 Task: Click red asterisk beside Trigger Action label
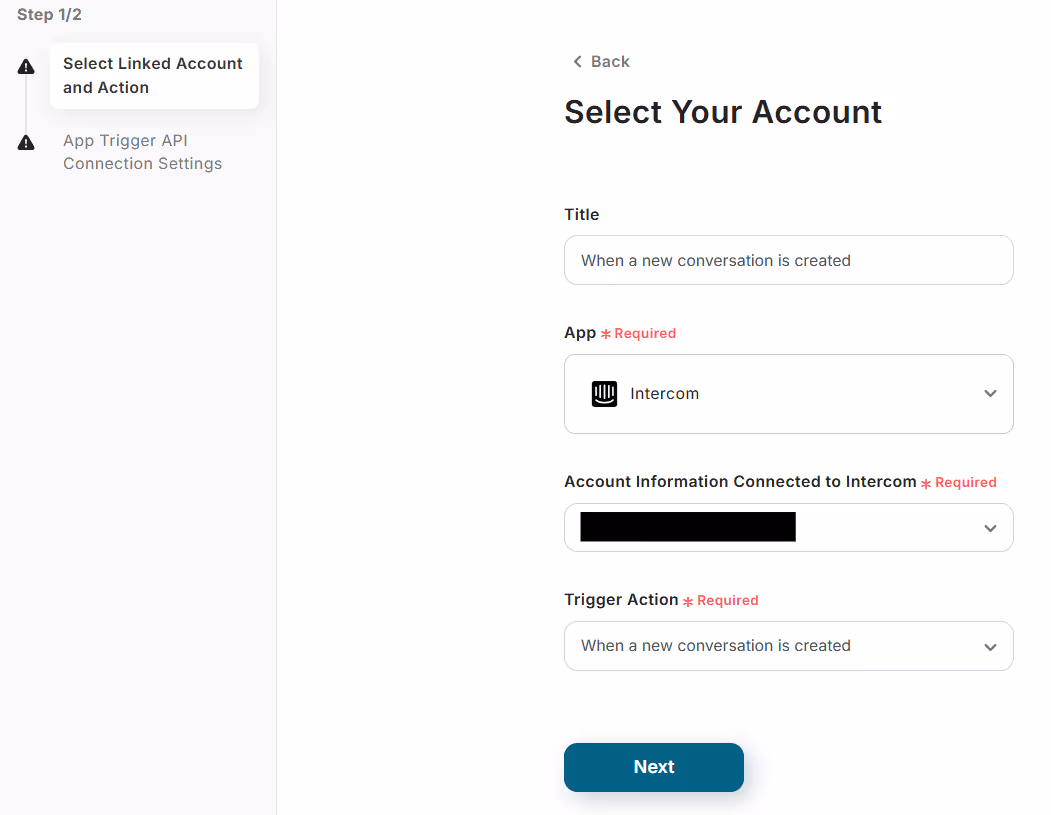click(688, 601)
